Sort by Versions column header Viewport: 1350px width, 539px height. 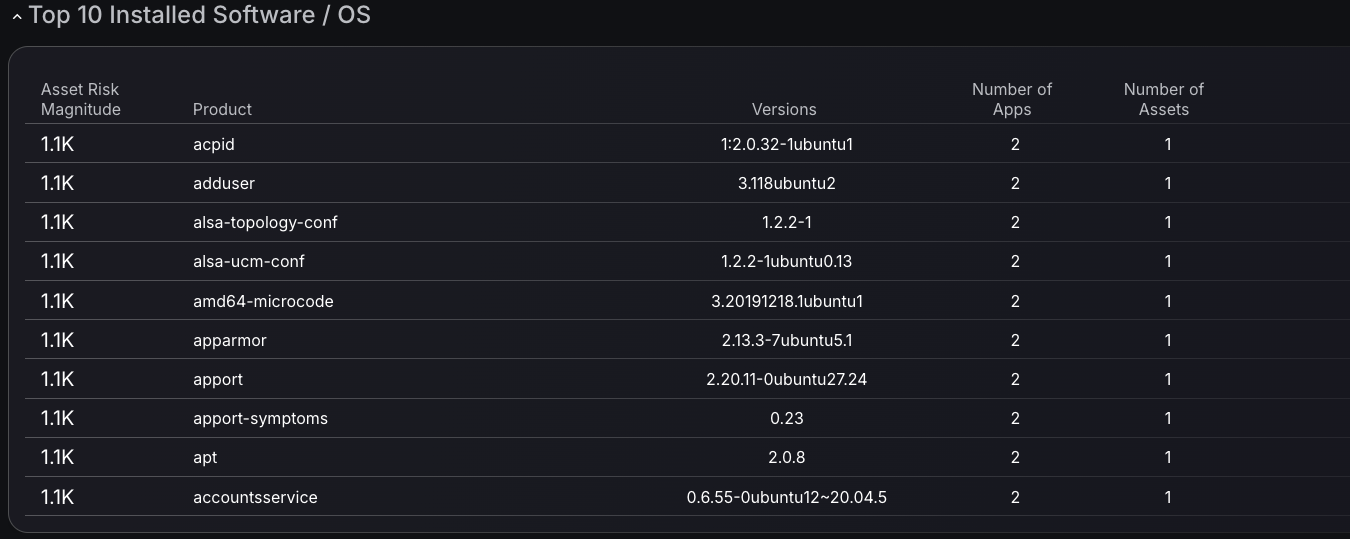(x=784, y=109)
